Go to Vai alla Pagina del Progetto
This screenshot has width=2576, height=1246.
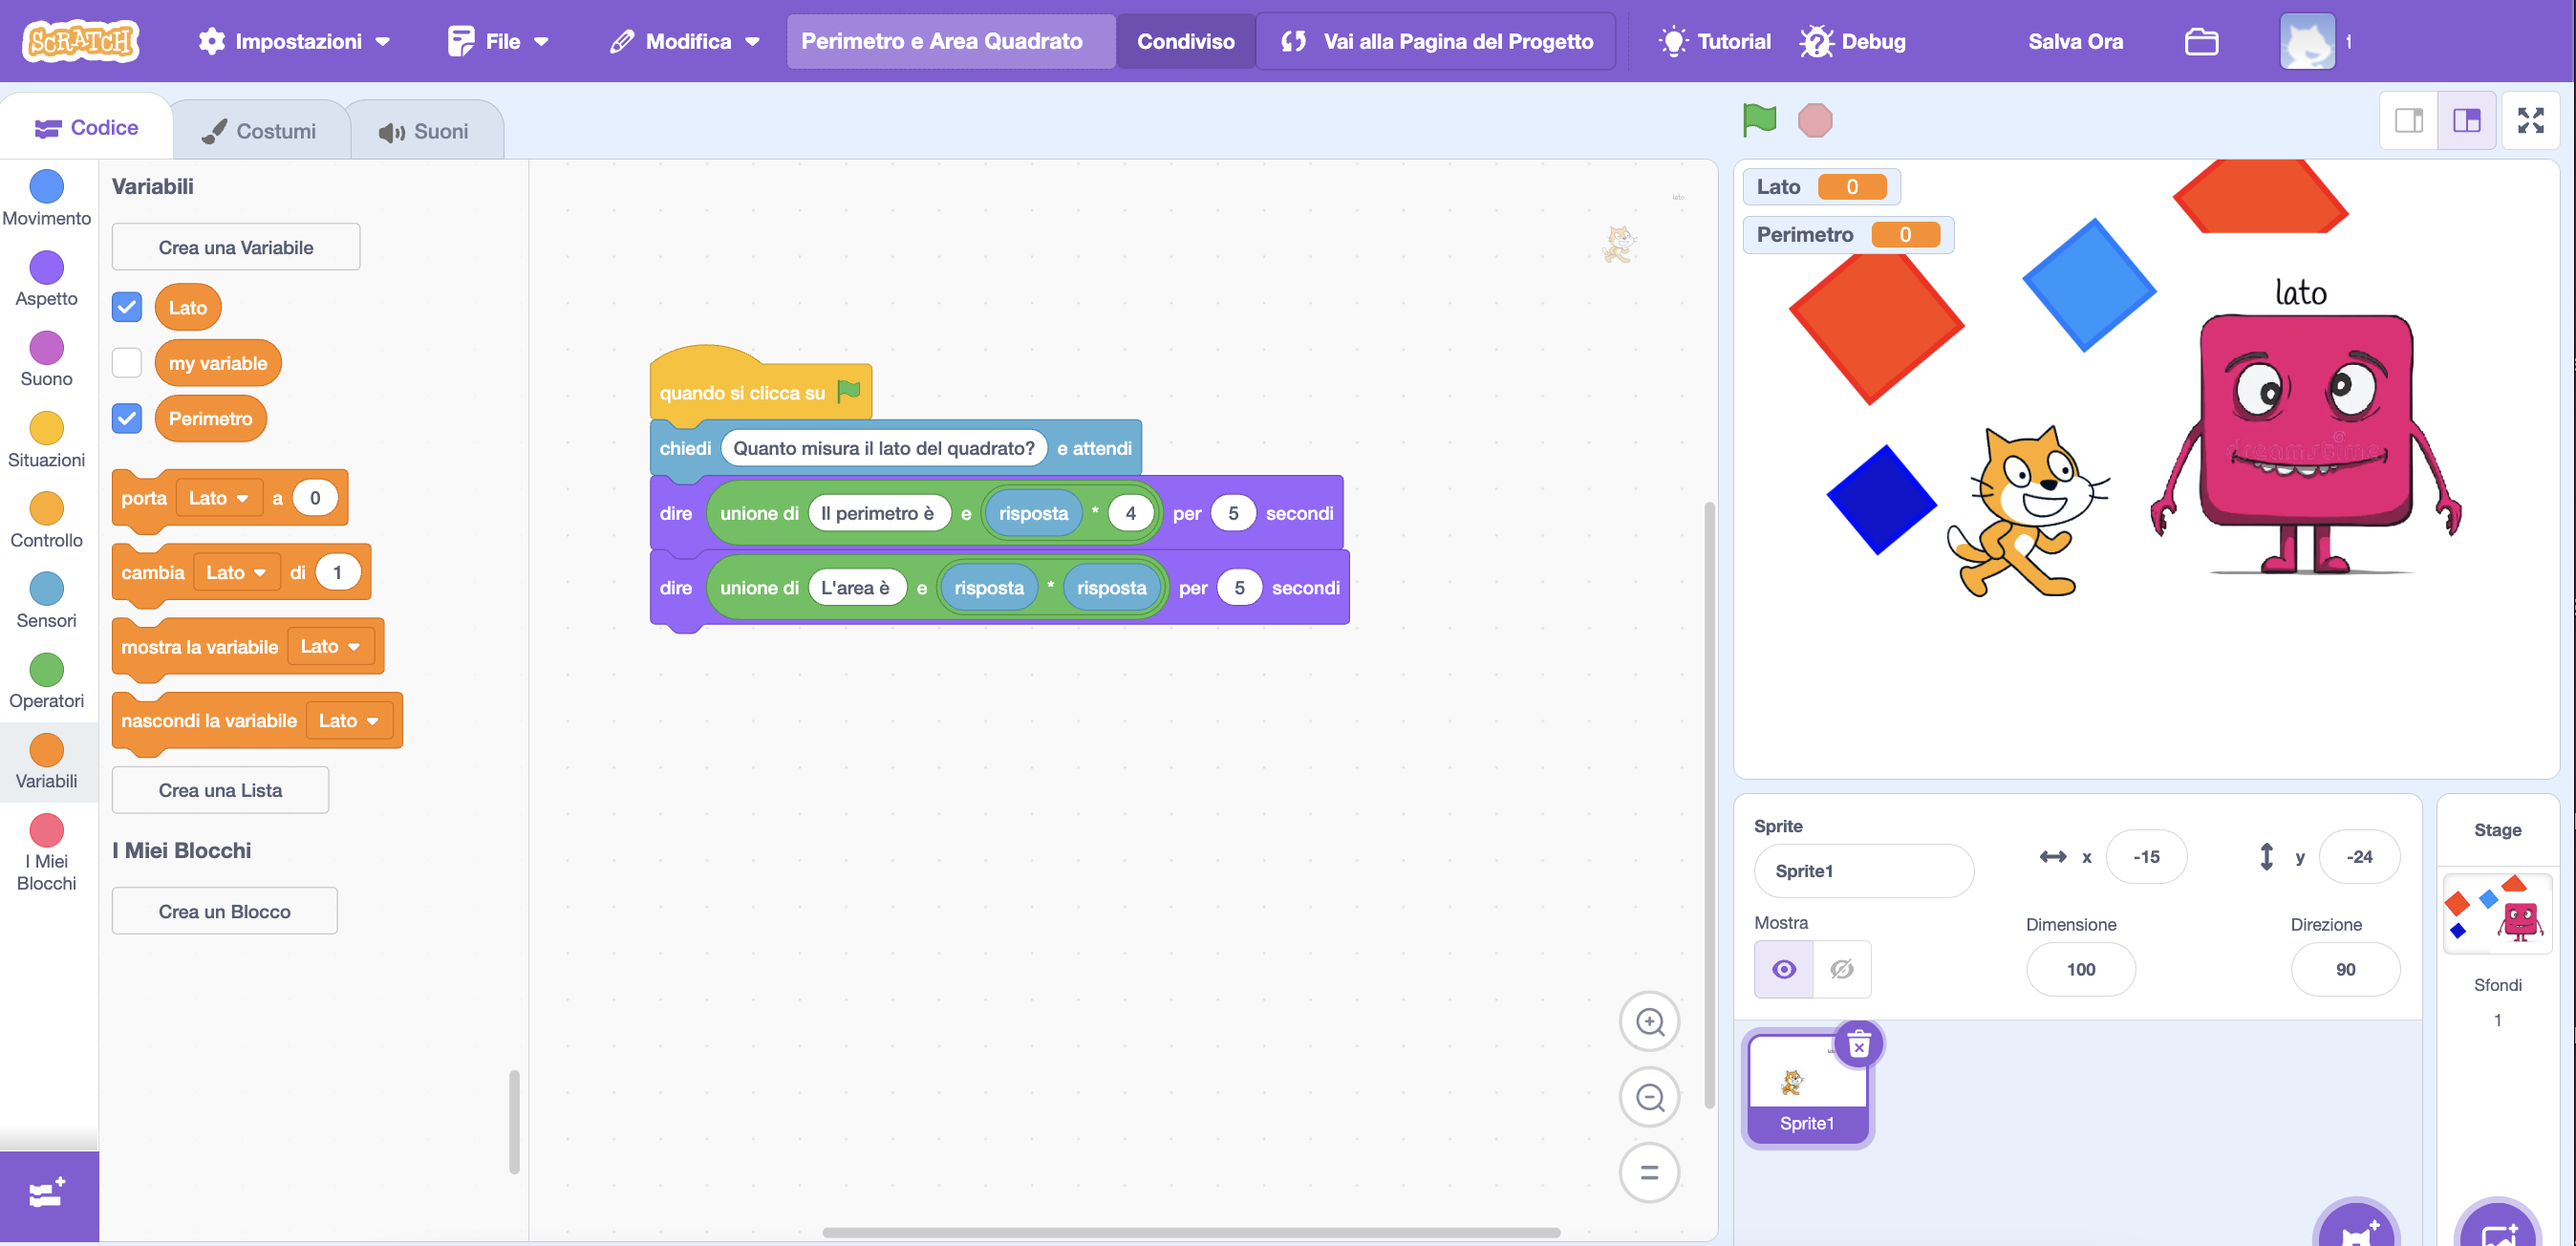tap(1436, 41)
